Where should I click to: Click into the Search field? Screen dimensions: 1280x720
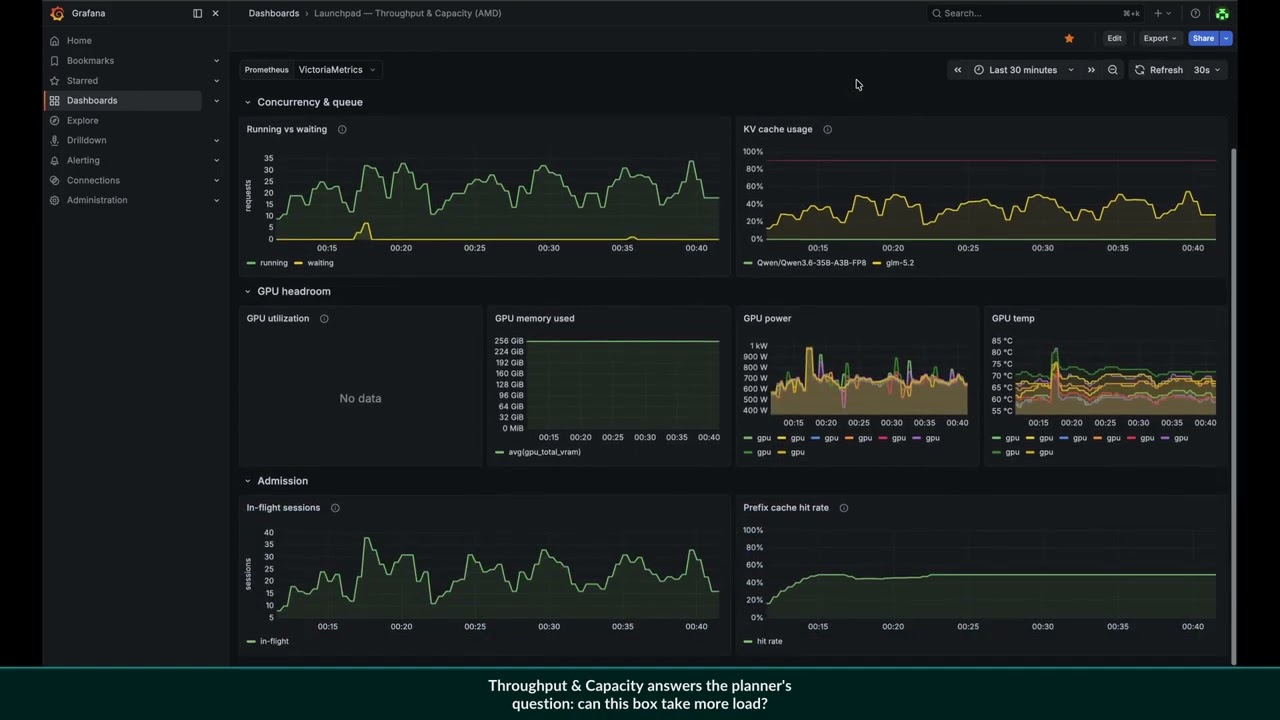click(x=1030, y=13)
